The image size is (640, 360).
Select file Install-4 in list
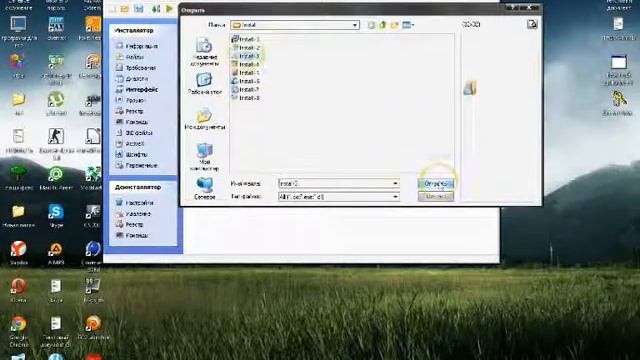(x=245, y=64)
